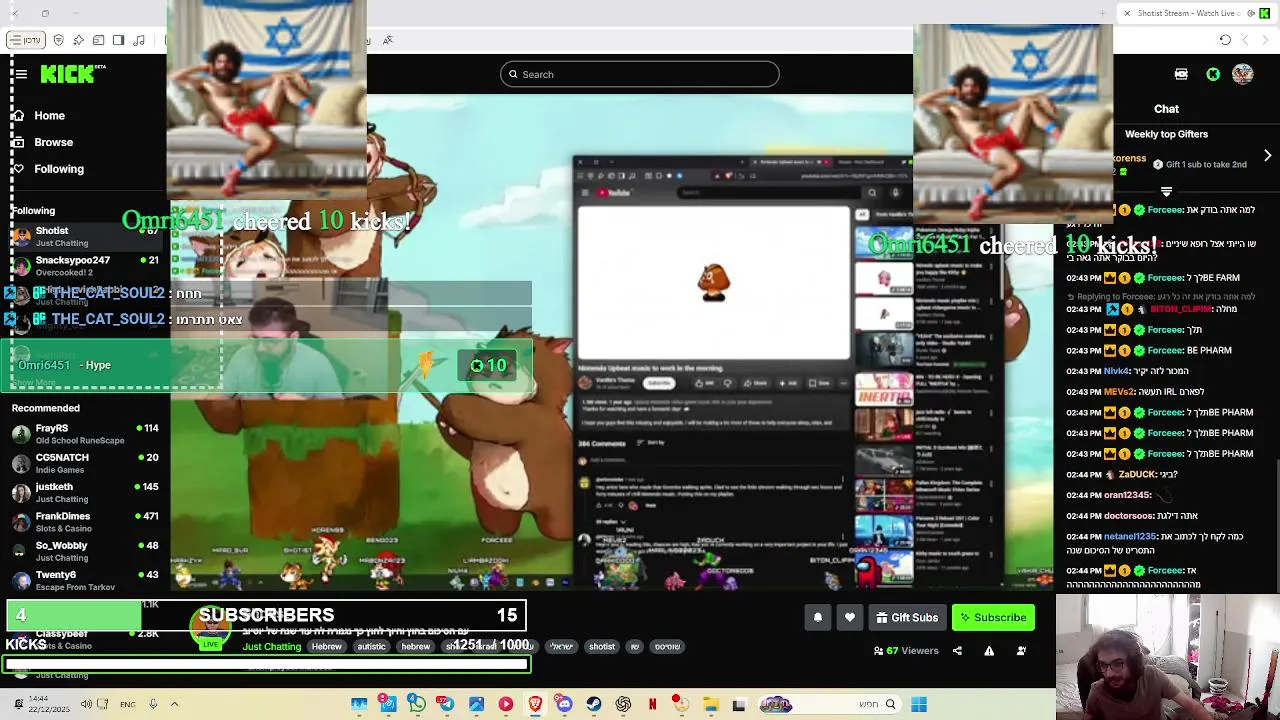
Task: Click Gift 1 sub to take 2nd
Action: (x=1199, y=164)
